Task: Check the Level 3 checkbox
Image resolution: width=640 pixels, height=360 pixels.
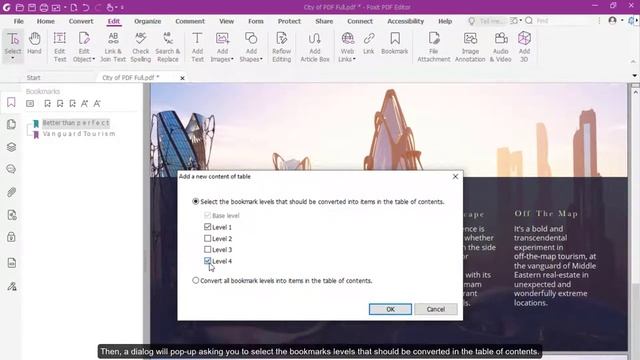Action: tap(207, 249)
